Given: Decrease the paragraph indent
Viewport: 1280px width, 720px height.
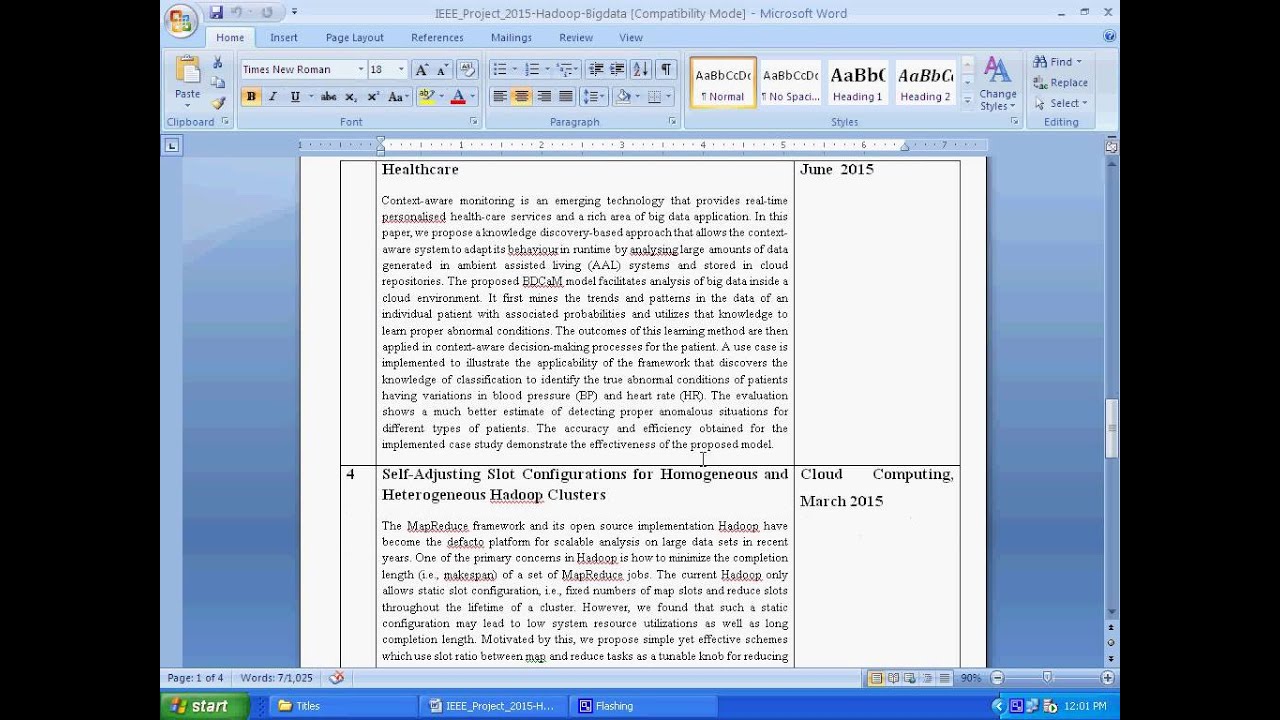Looking at the screenshot, I should [596, 70].
